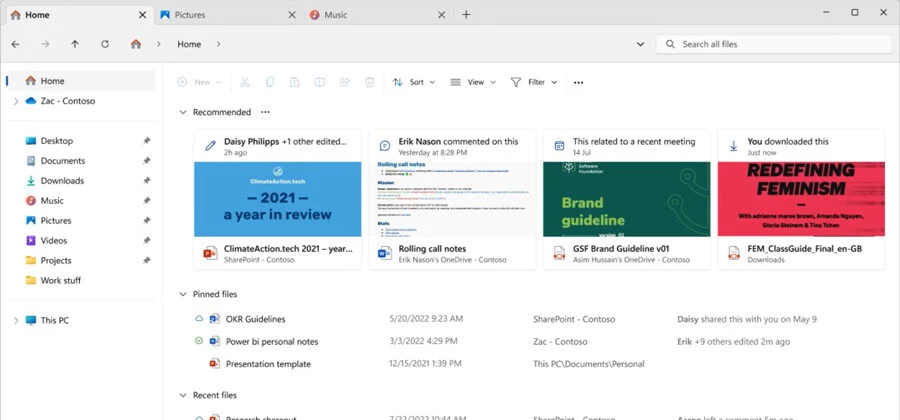Open the OKR Guidelines pinned file
This screenshot has width=900, height=420.
click(255, 319)
